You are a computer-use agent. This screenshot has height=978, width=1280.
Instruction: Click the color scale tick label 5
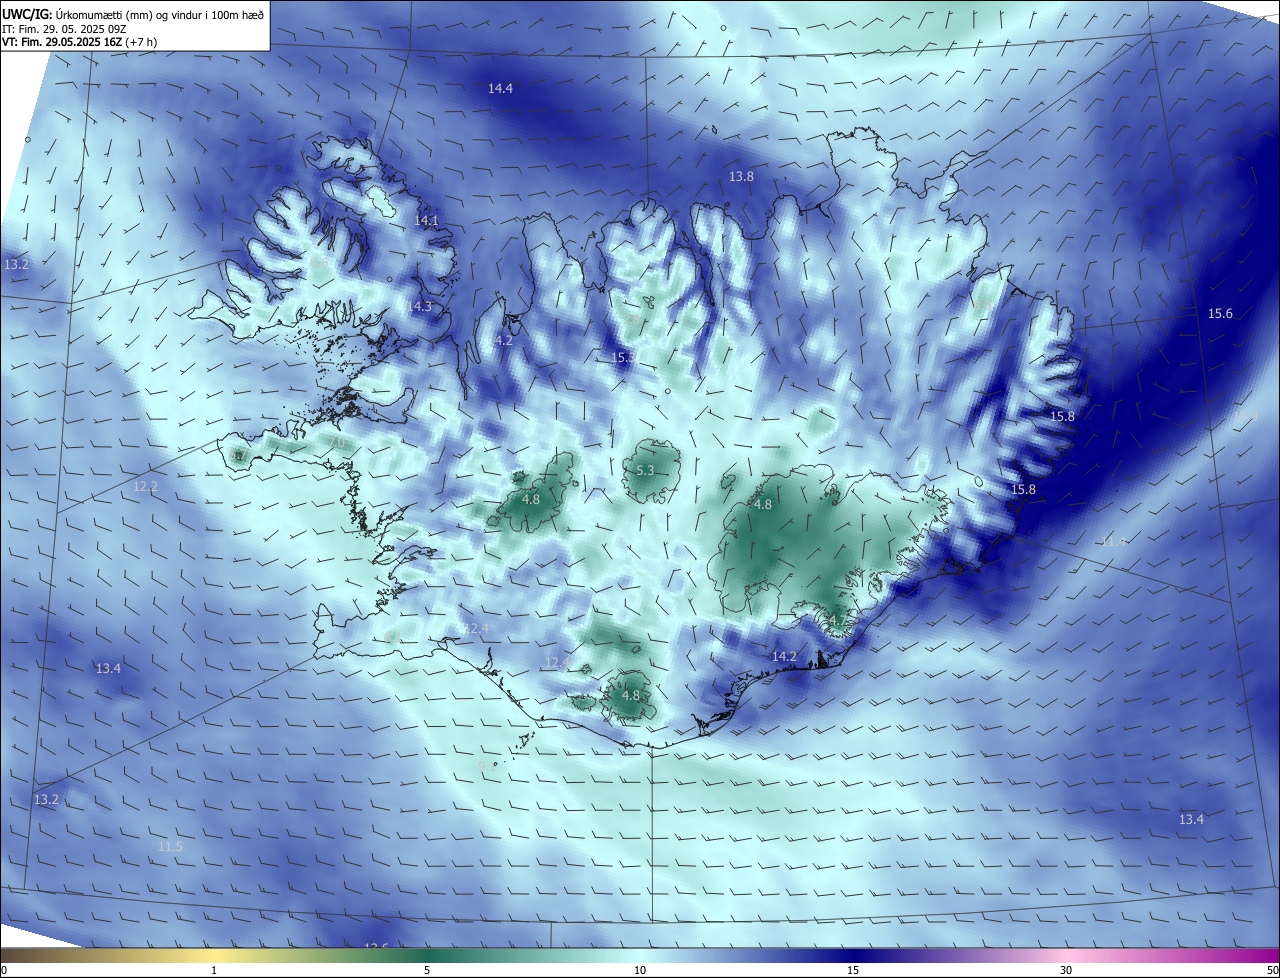[427, 970]
